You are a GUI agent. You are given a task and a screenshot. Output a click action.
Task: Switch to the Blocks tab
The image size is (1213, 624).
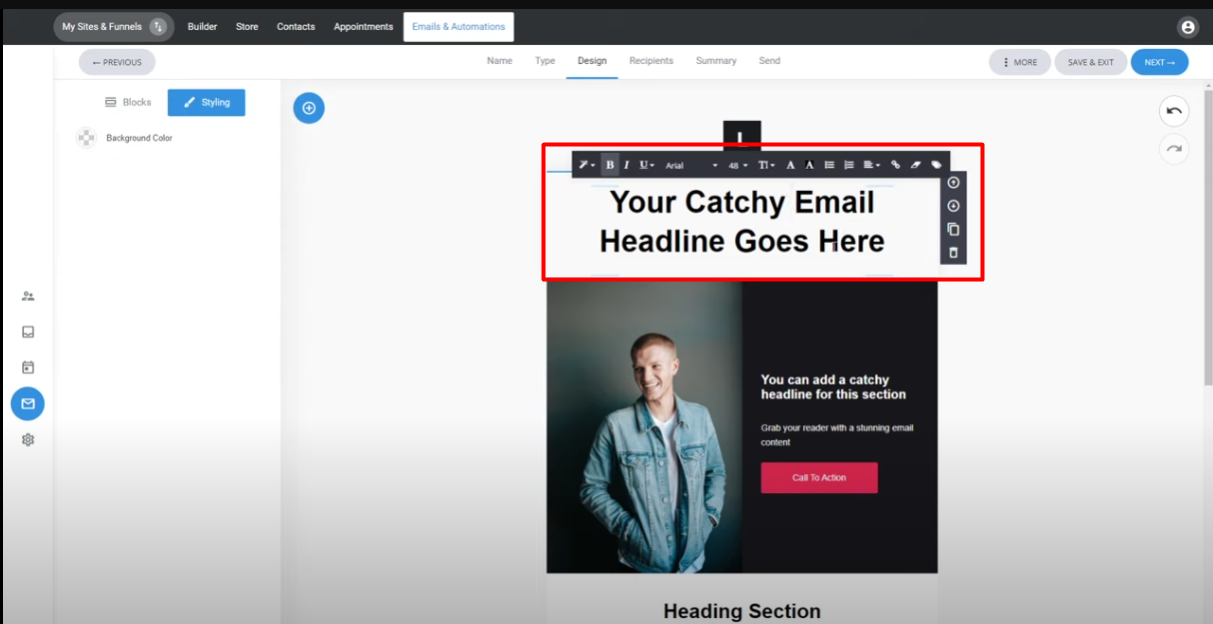(128, 102)
